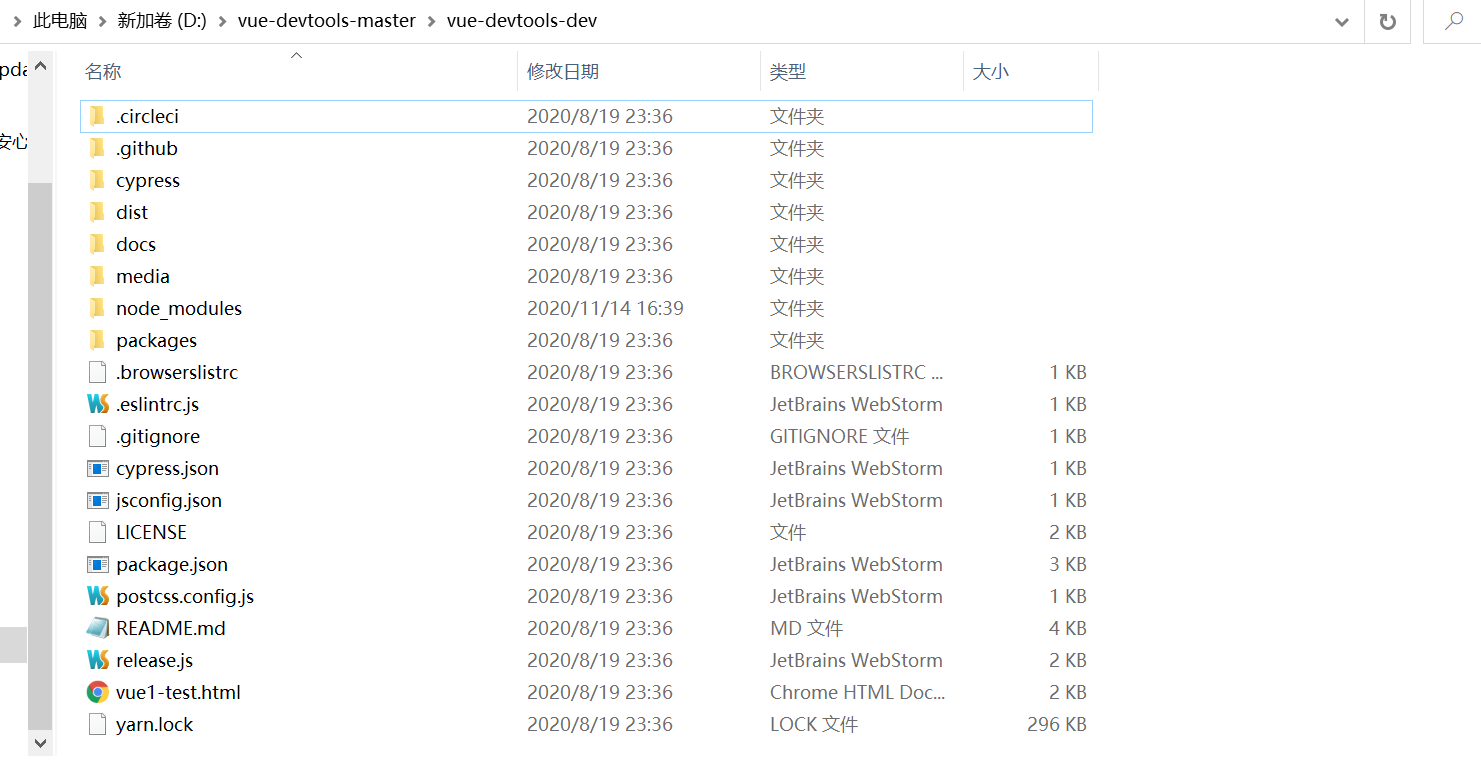Viewport: 1481px width, 764px height.
Task: Select the file name cypress.json
Action: 167,468
